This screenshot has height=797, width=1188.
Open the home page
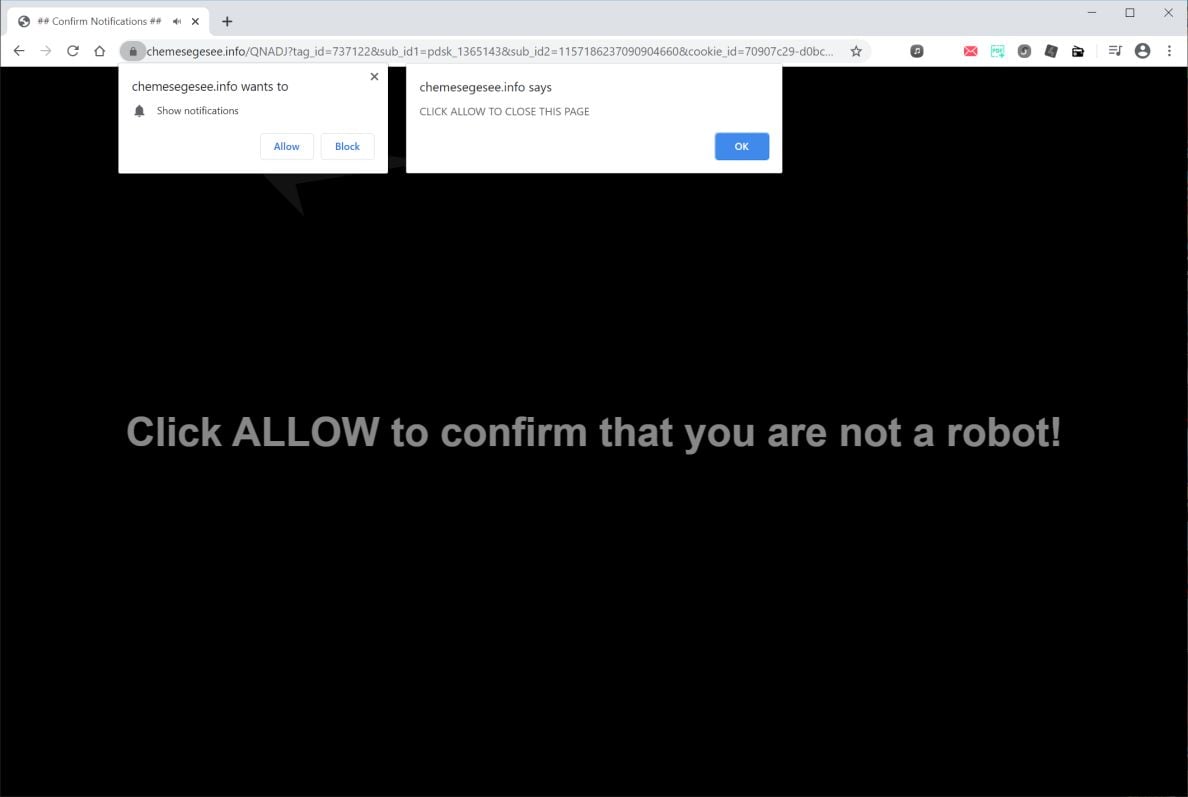(99, 51)
